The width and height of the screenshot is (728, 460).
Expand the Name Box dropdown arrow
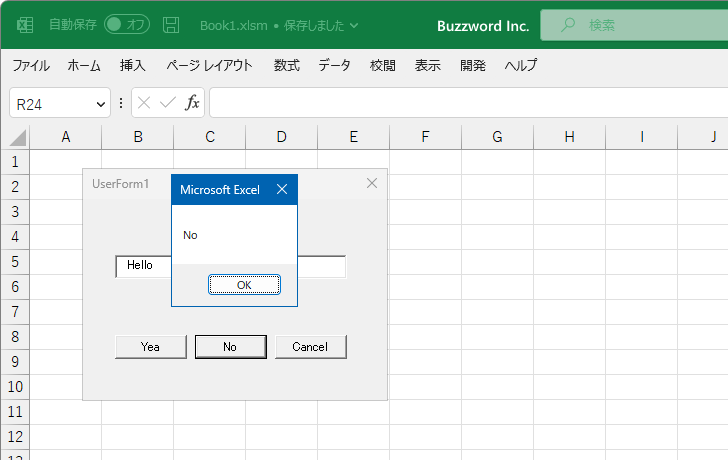pos(100,104)
